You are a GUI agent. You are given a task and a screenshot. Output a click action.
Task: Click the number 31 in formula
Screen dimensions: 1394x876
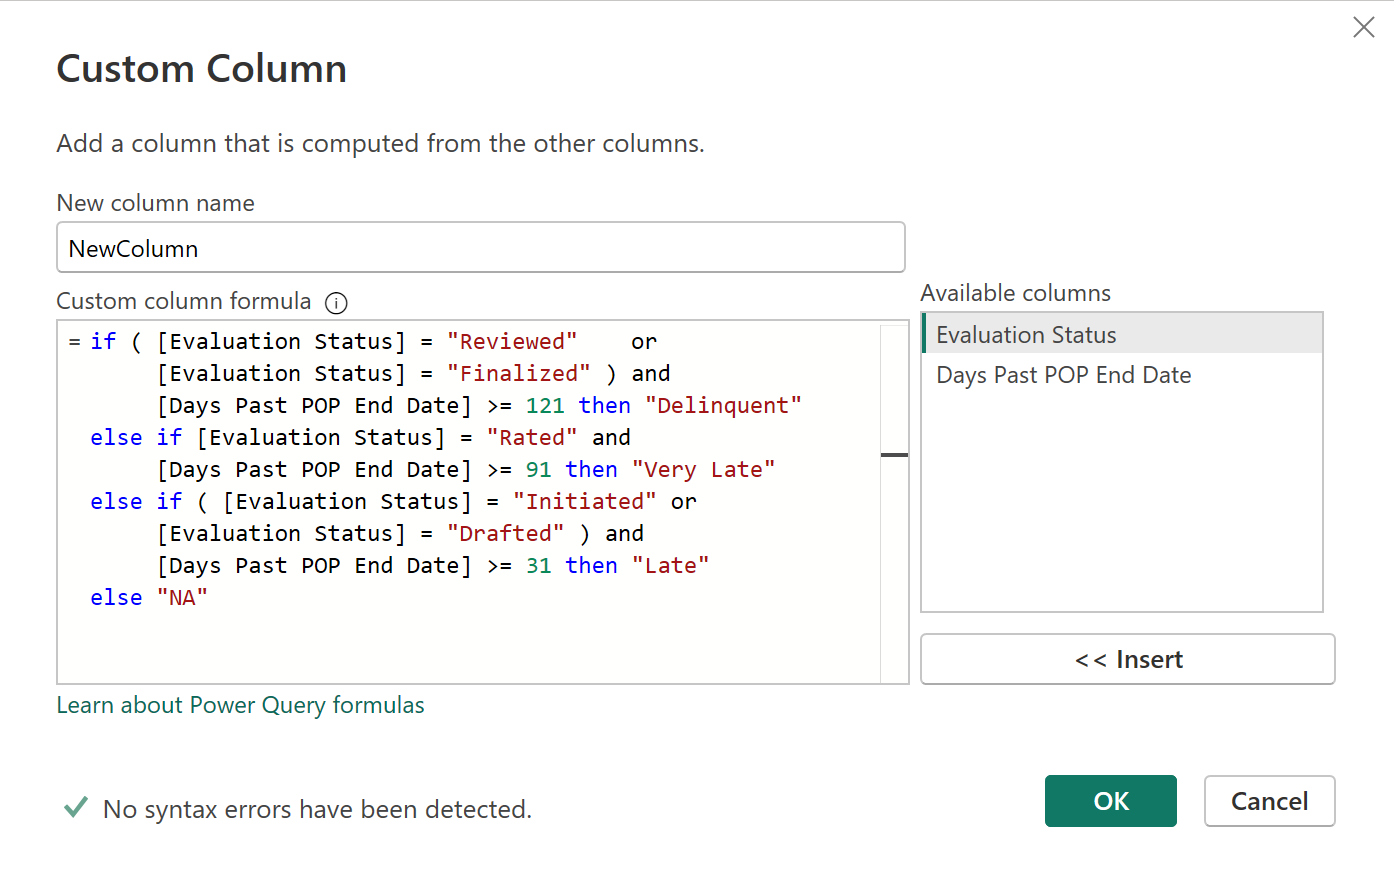coord(538,565)
